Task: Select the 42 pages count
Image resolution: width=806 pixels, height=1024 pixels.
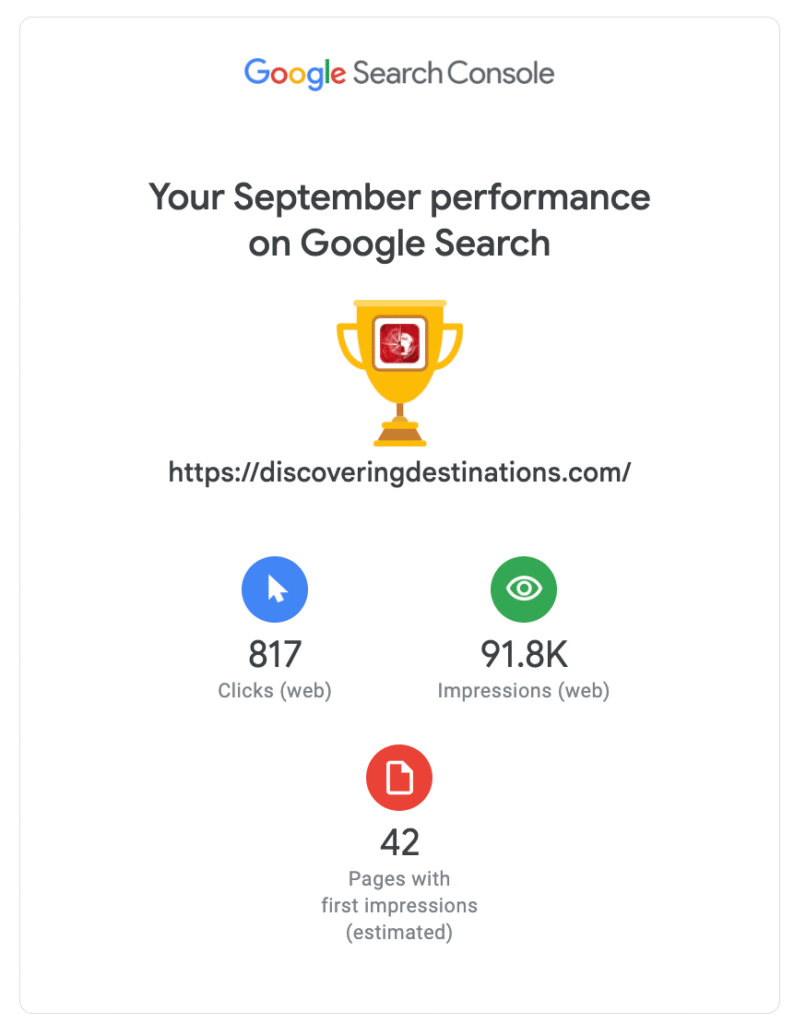Action: coord(400,842)
